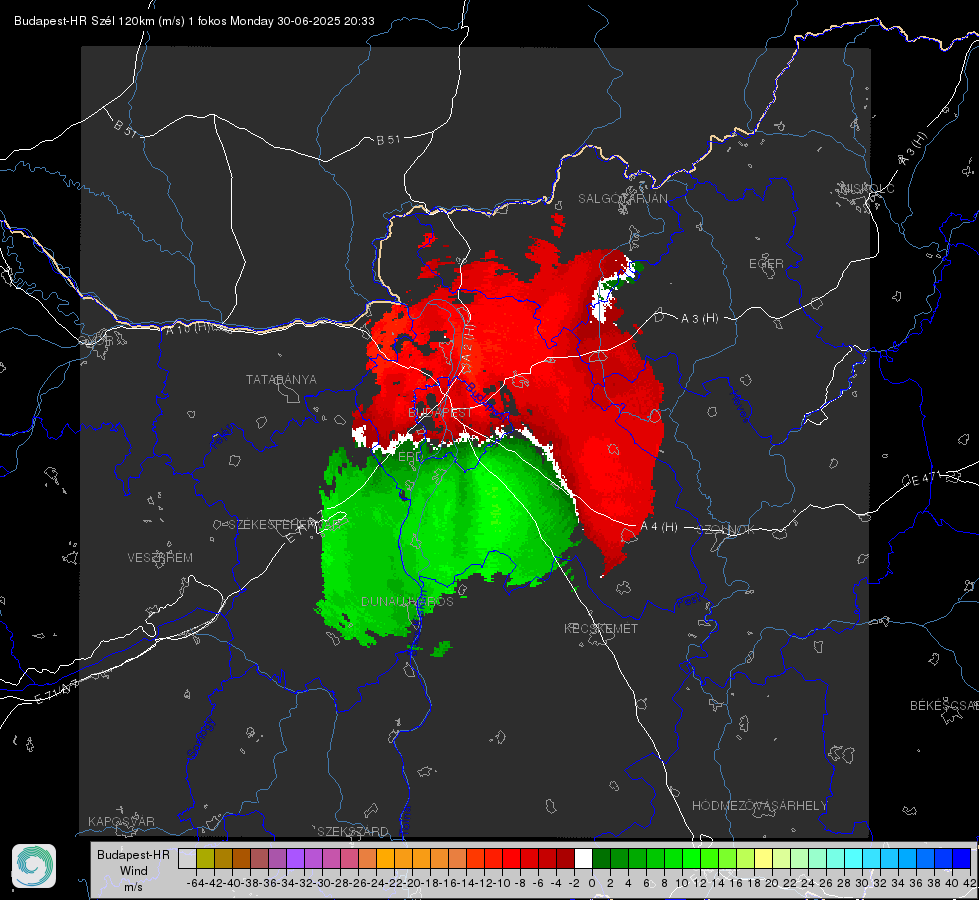Image resolution: width=979 pixels, height=900 pixels.
Task: Select the blue Heves county label
Action: 739,407
